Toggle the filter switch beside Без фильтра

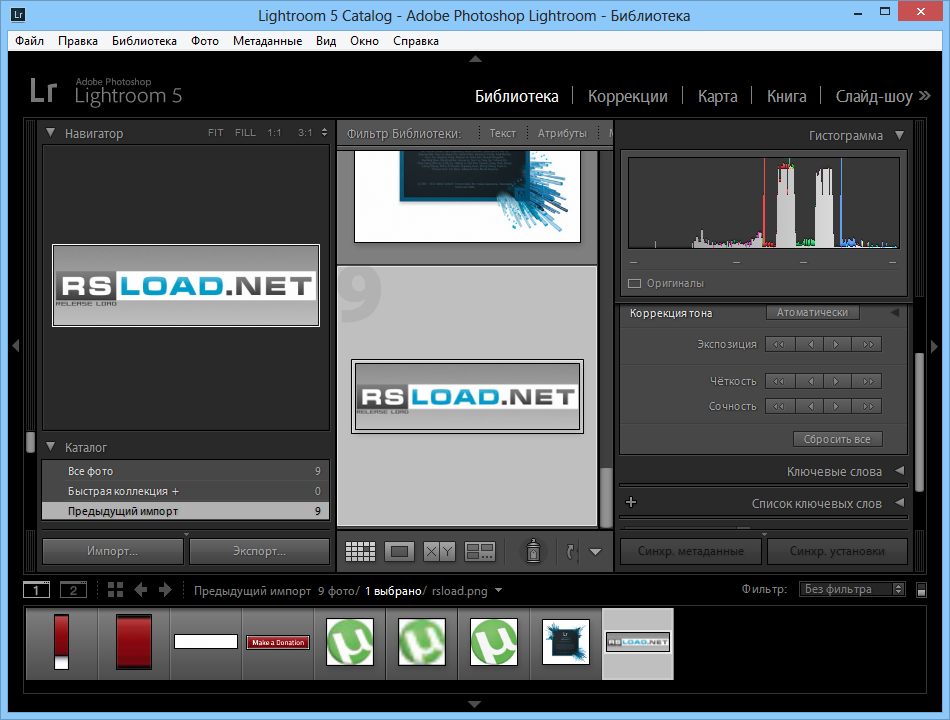coord(922,590)
